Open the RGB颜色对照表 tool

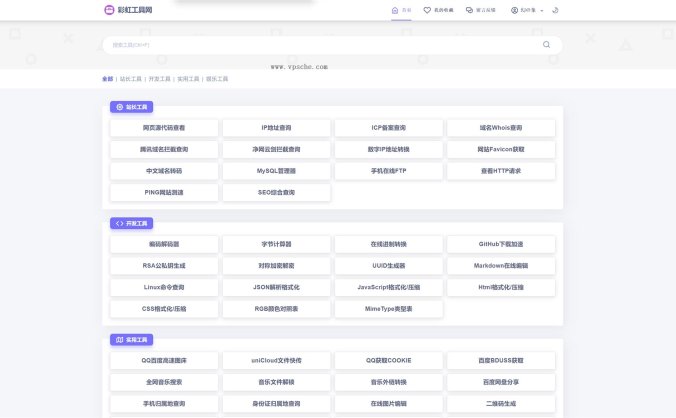click(276, 309)
